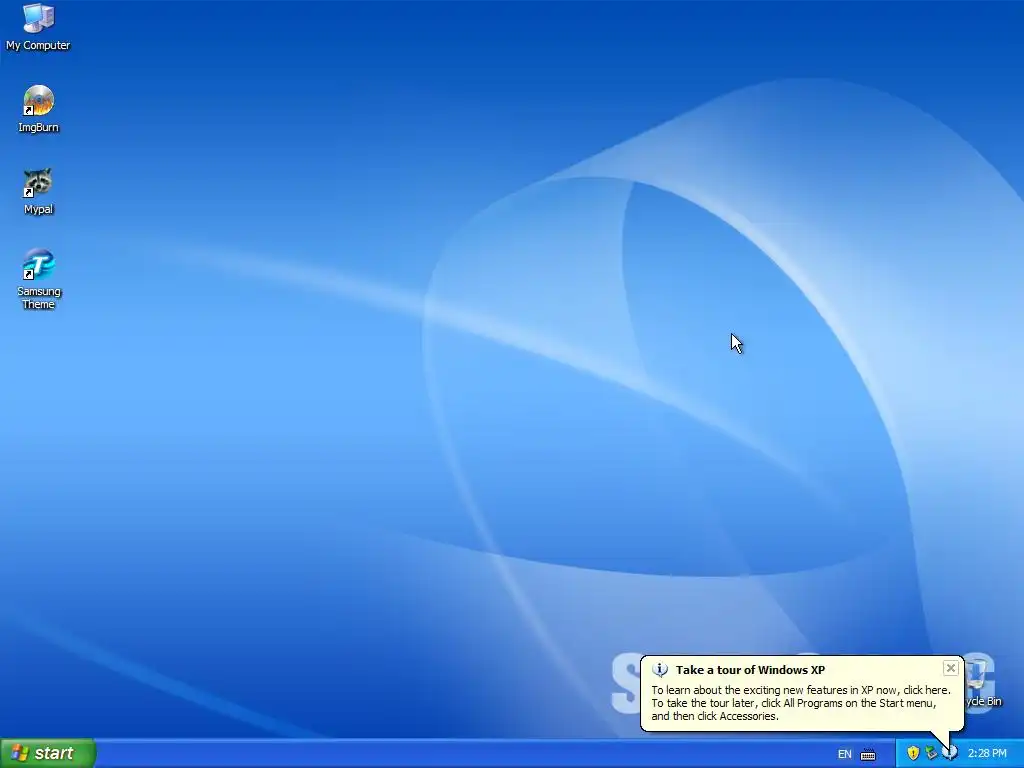This screenshot has height=768, width=1024.
Task: Click the EN language indicator
Action: click(844, 754)
